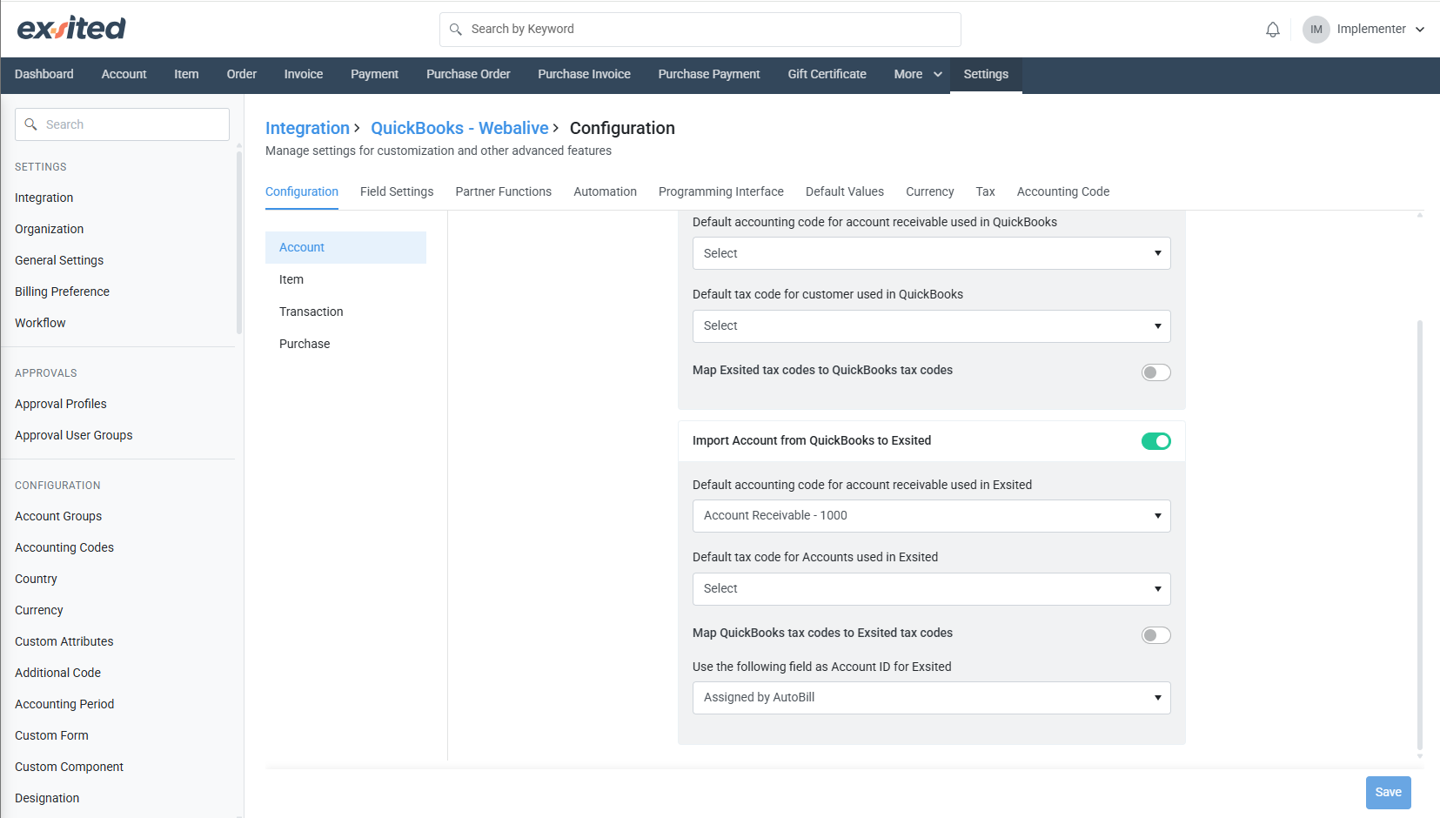
Task: Open Order in the top navigation
Action: 241,74
